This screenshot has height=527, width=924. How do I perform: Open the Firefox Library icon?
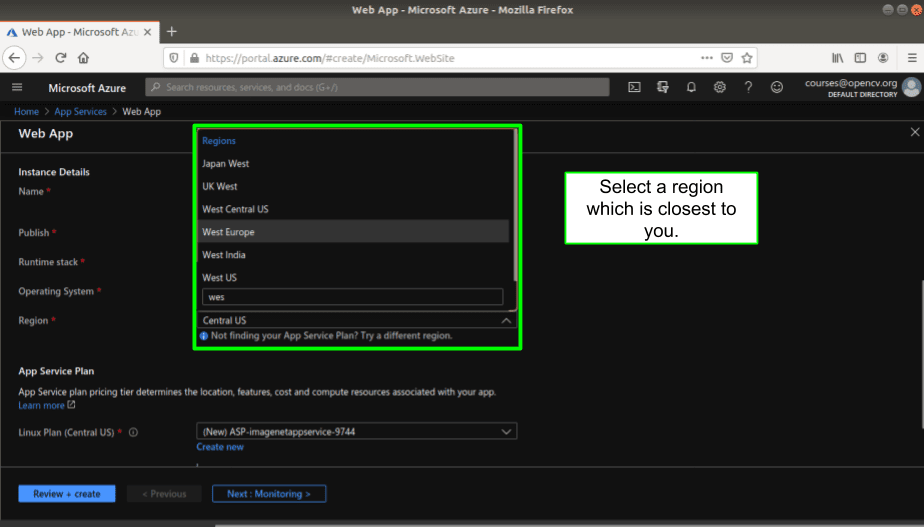click(x=837, y=58)
